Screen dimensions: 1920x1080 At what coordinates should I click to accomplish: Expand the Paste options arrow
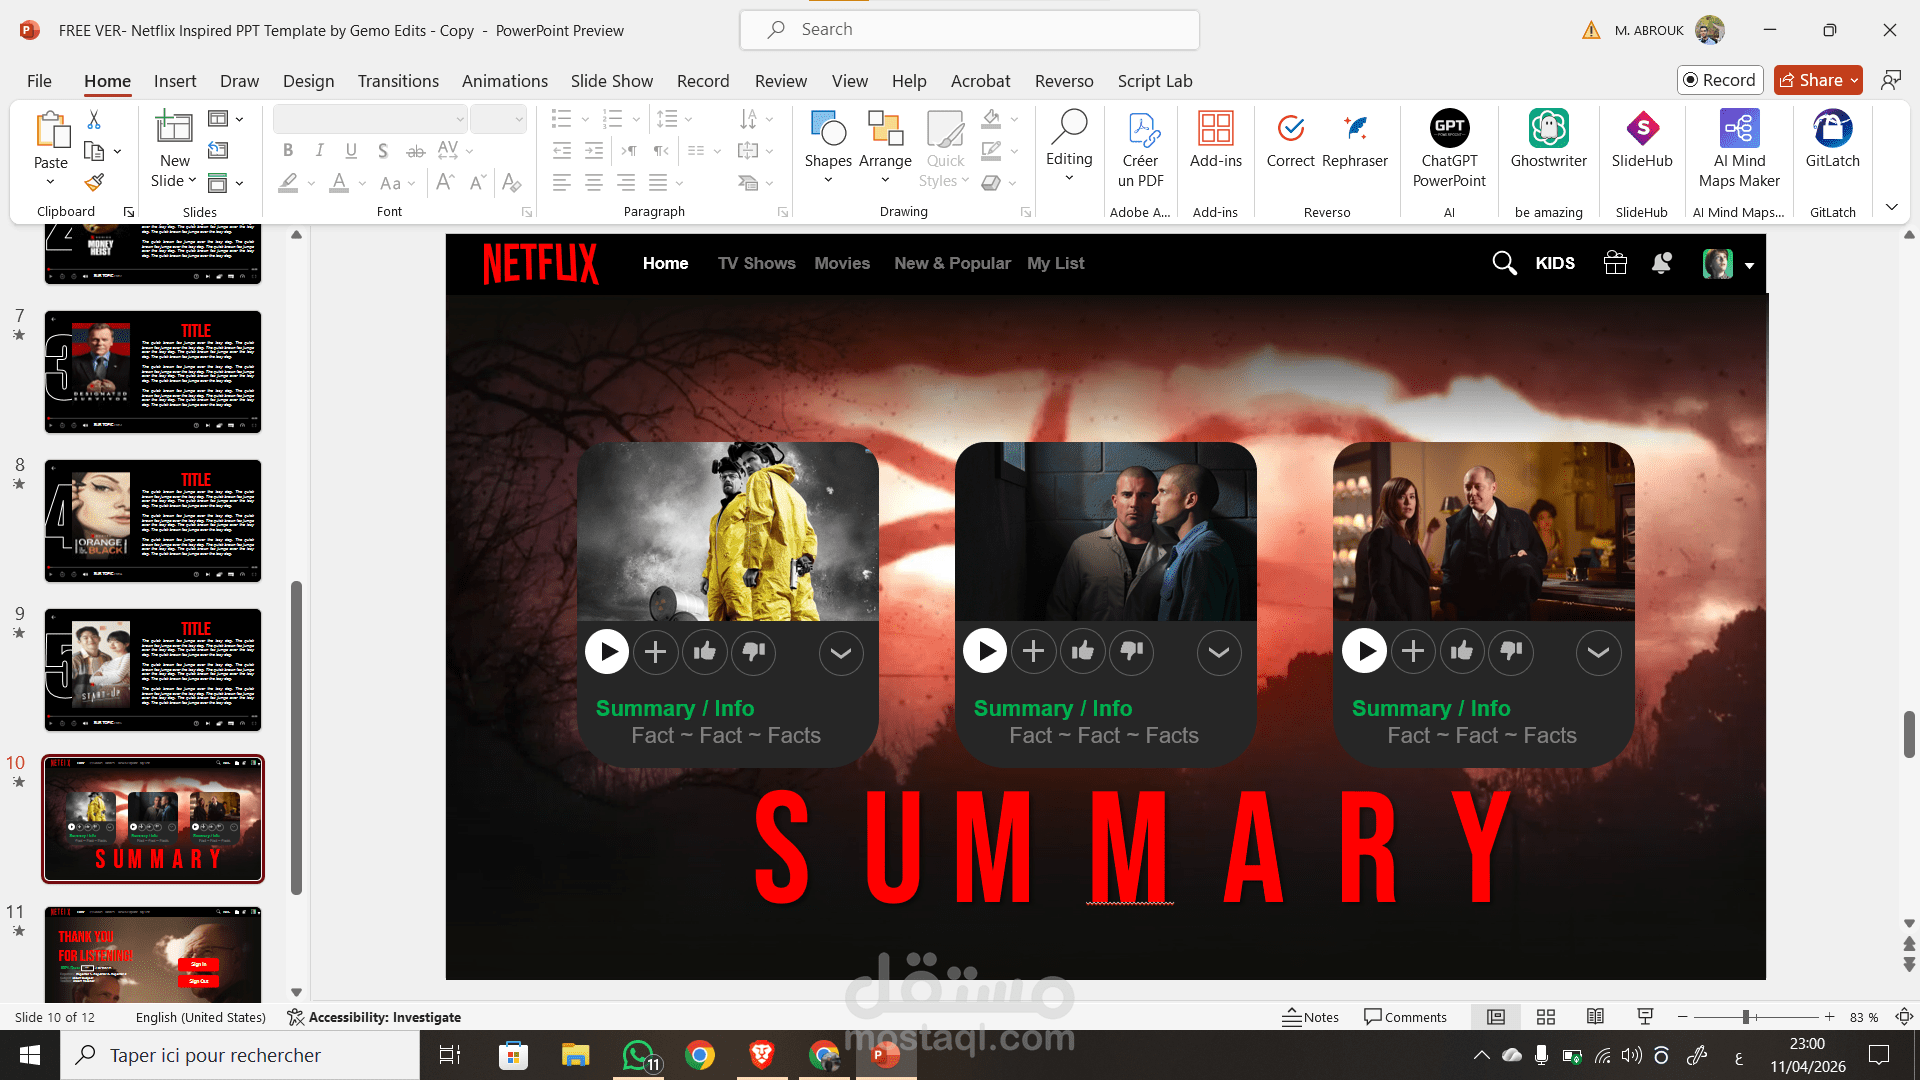point(50,182)
